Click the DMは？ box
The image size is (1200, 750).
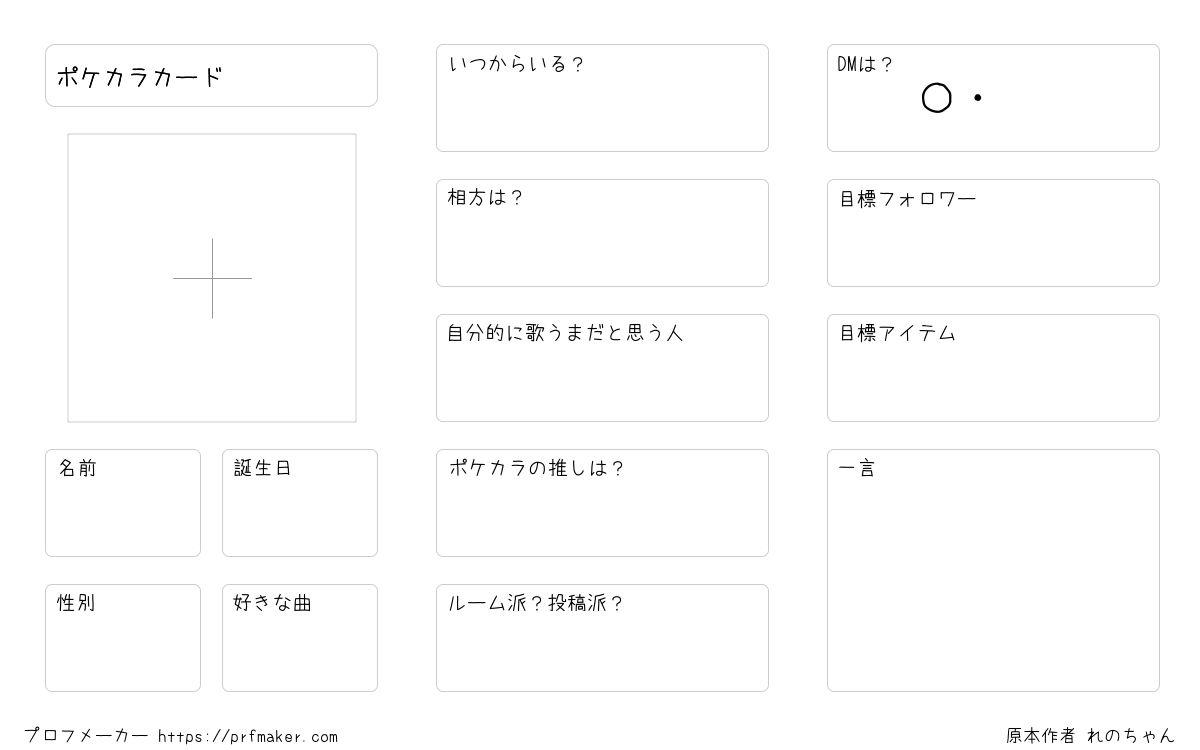(x=993, y=98)
